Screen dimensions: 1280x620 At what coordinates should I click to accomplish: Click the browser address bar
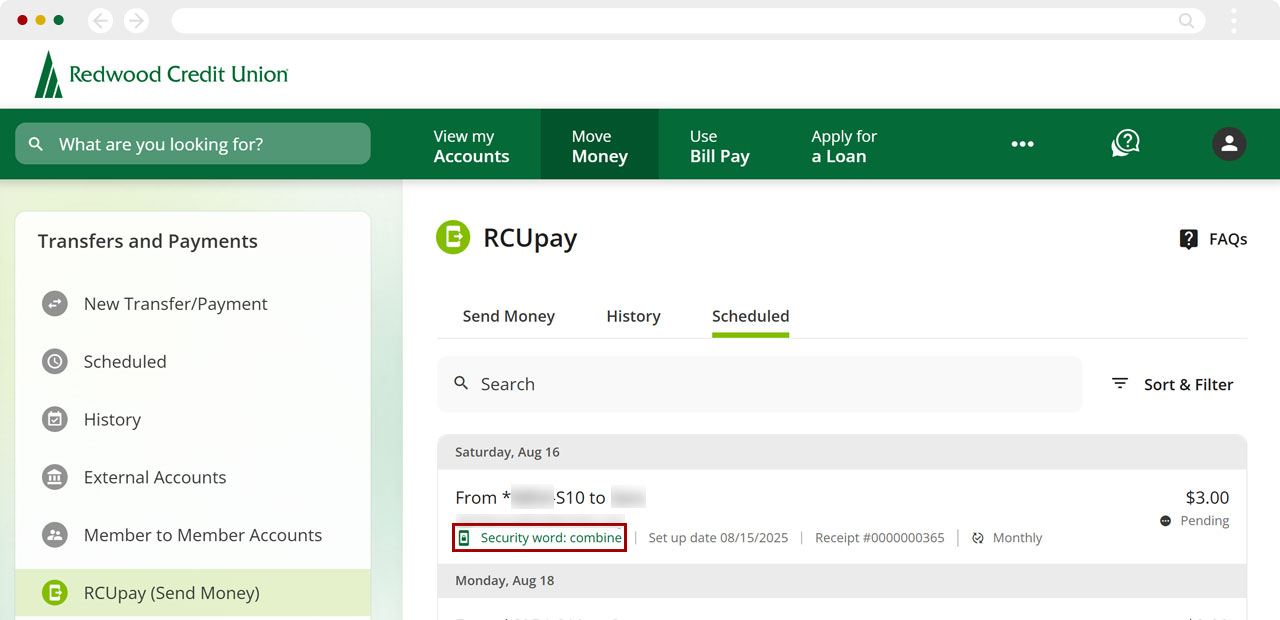point(687,20)
